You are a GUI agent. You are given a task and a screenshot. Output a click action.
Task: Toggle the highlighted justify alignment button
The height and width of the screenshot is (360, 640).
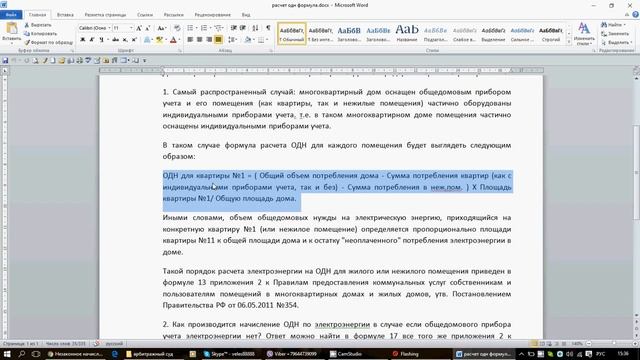click(218, 40)
